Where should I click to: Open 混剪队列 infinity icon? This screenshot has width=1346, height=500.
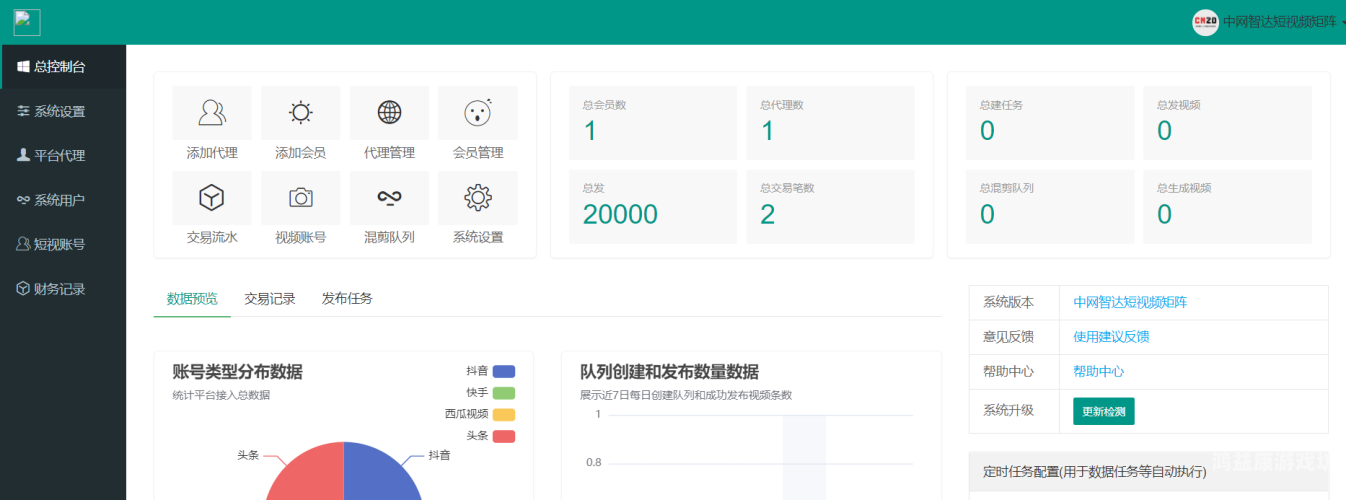(389, 197)
